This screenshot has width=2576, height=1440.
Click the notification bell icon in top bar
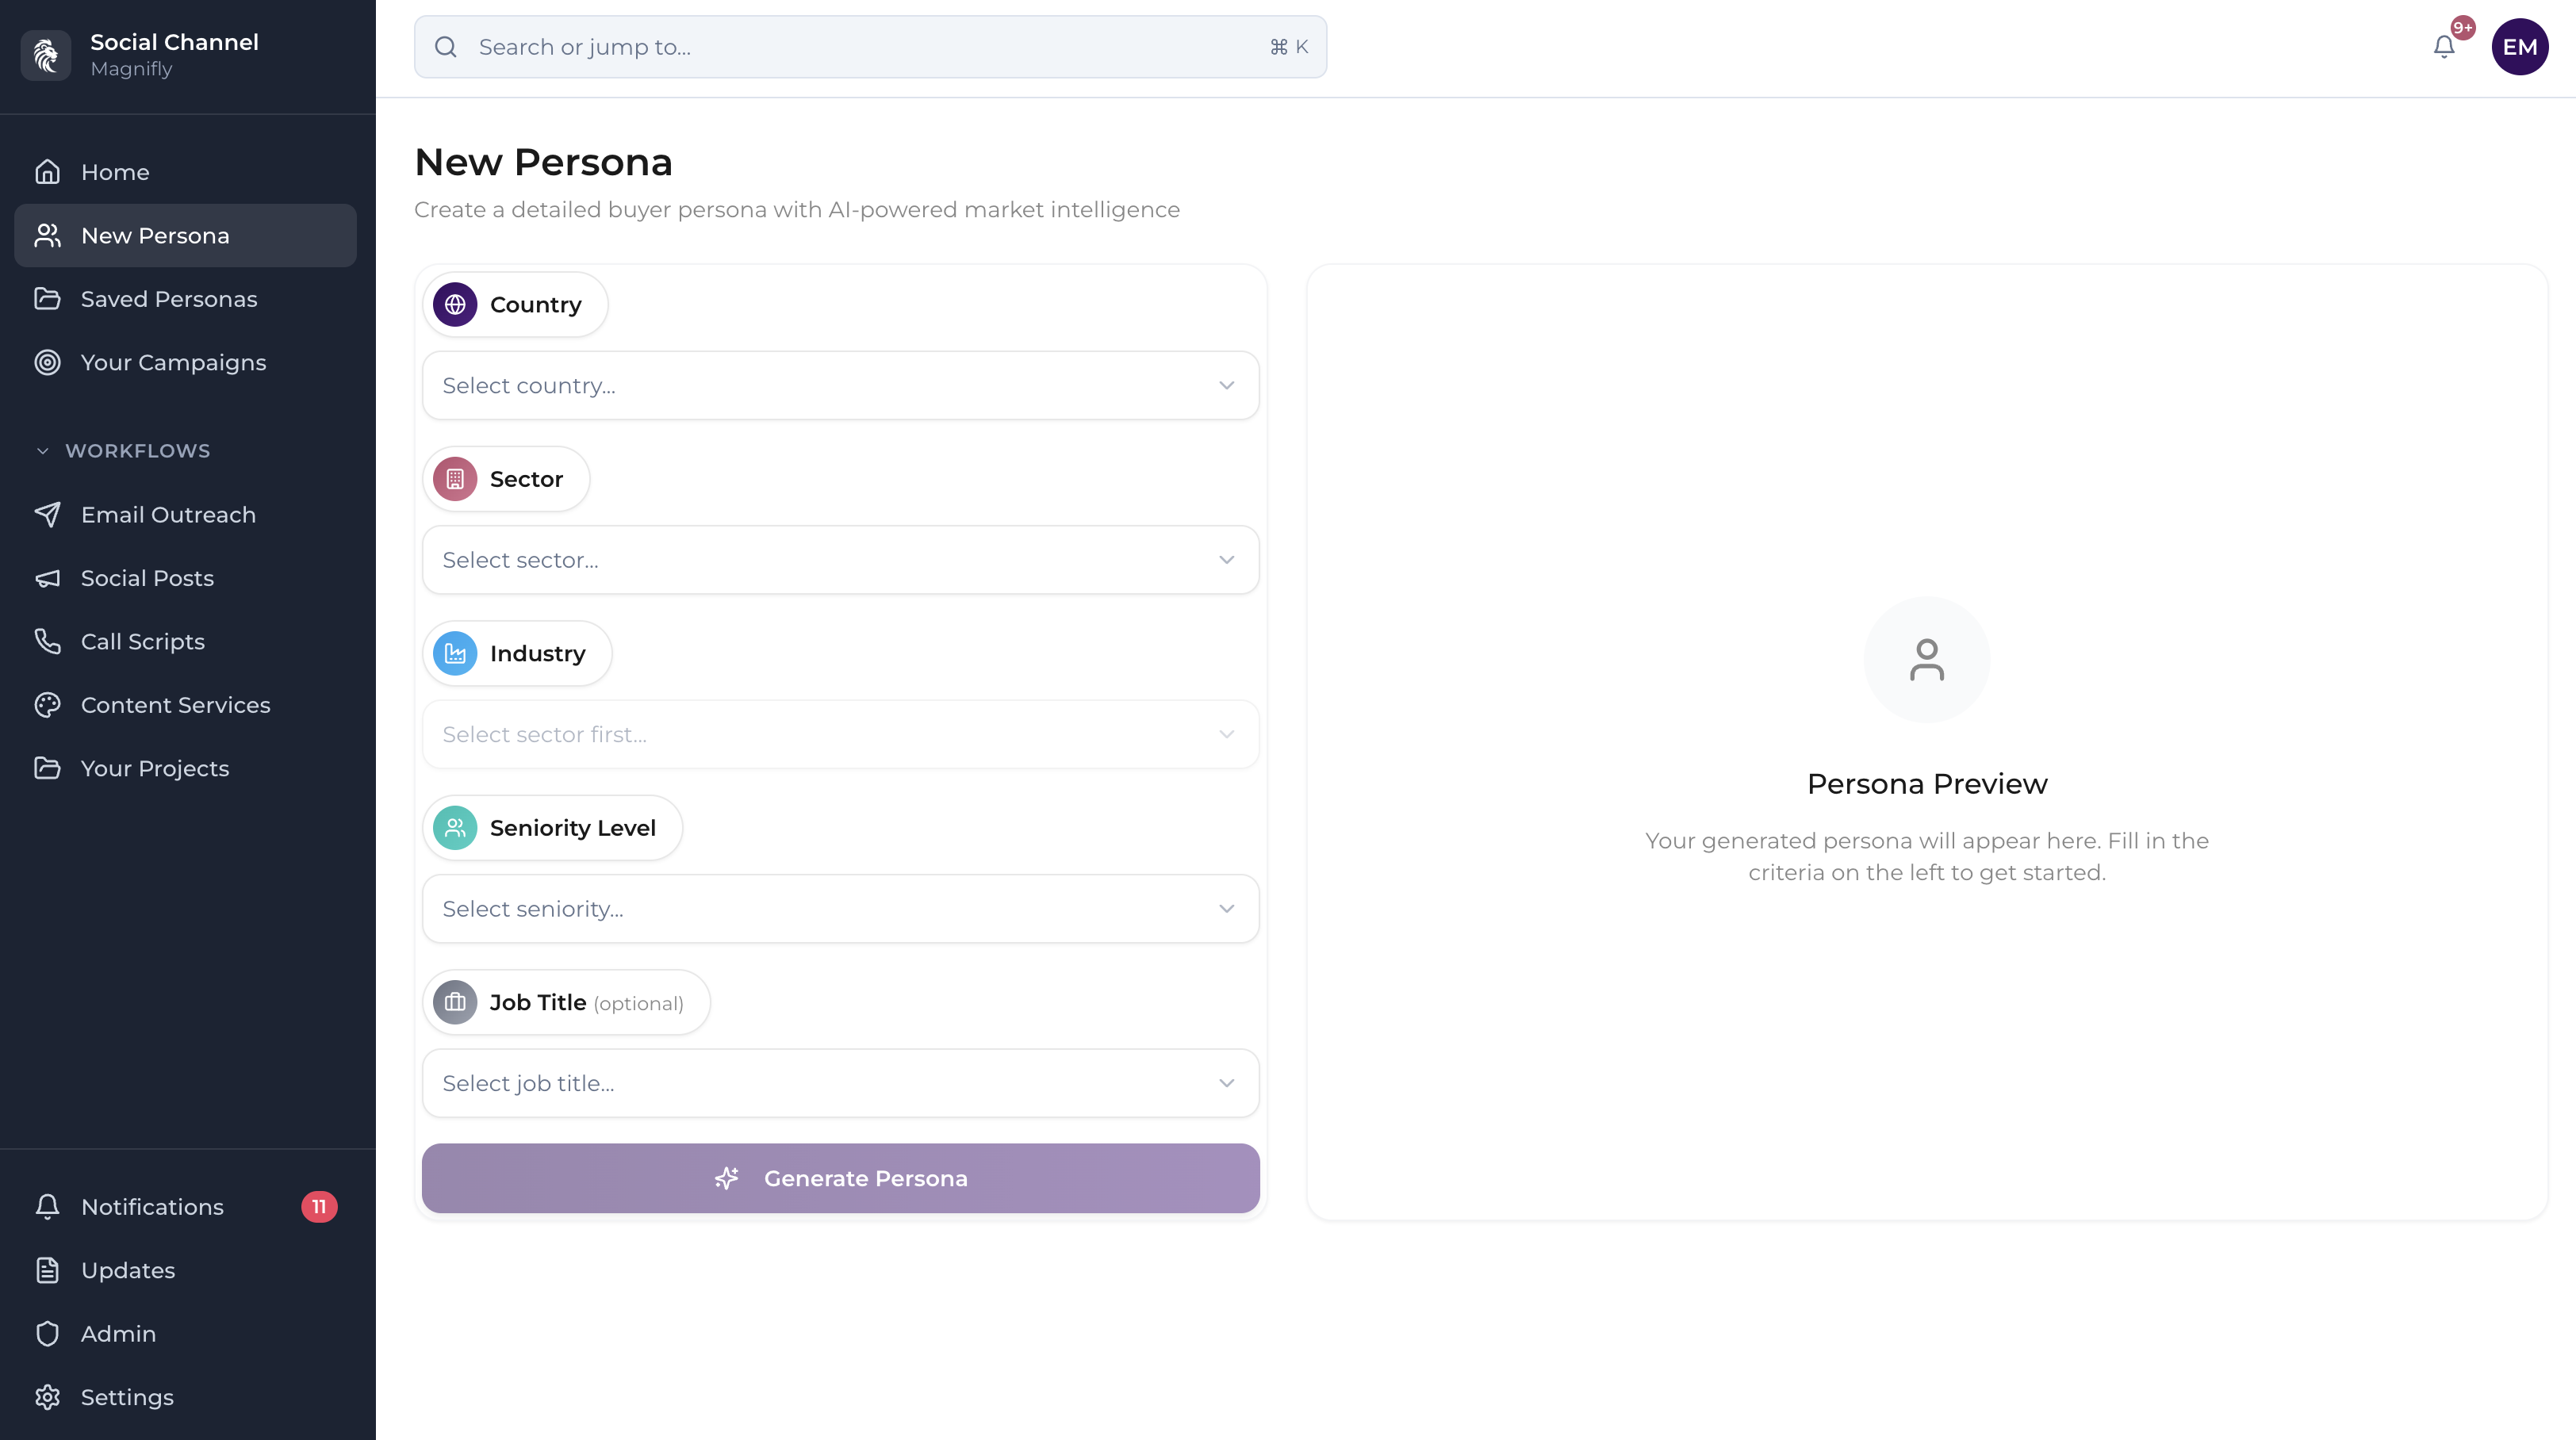(x=2443, y=47)
